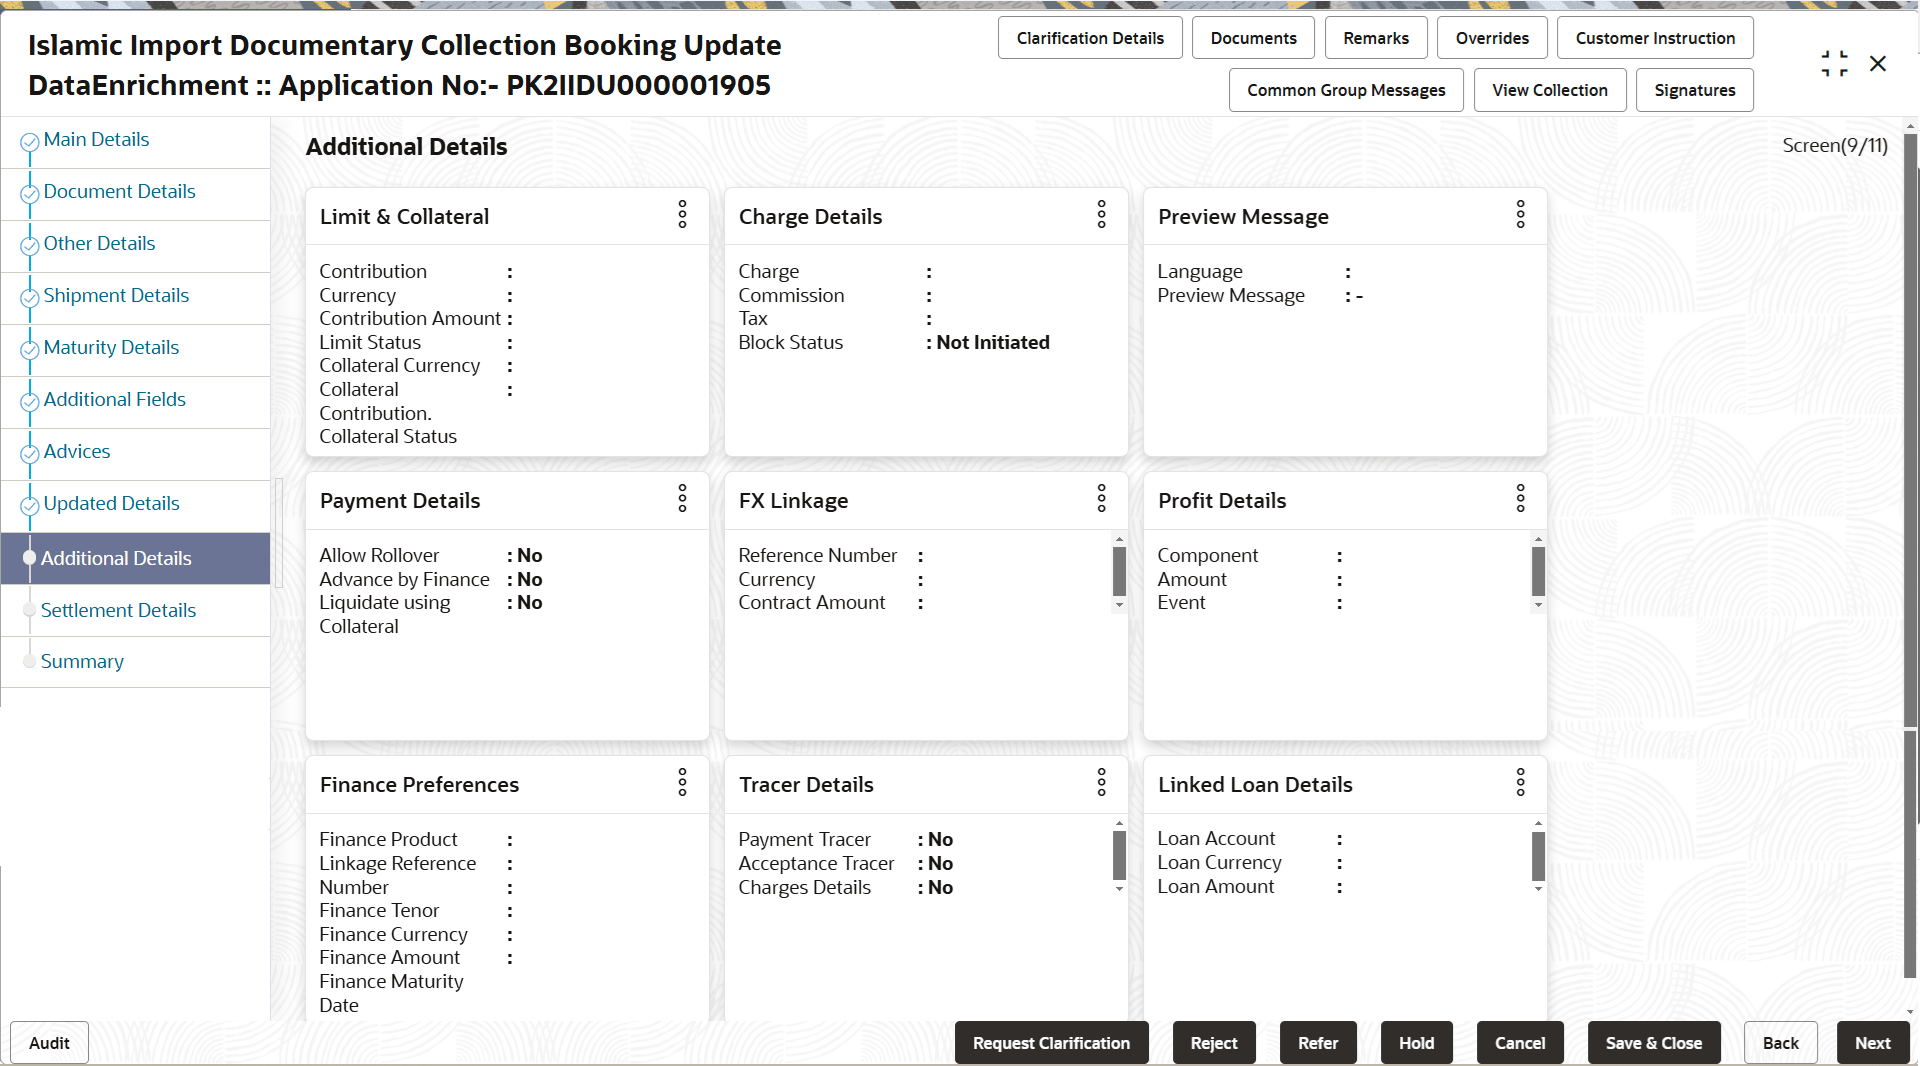Viewport: 1920px width, 1066px height.
Task: Click Save & Close
Action: point(1654,1043)
